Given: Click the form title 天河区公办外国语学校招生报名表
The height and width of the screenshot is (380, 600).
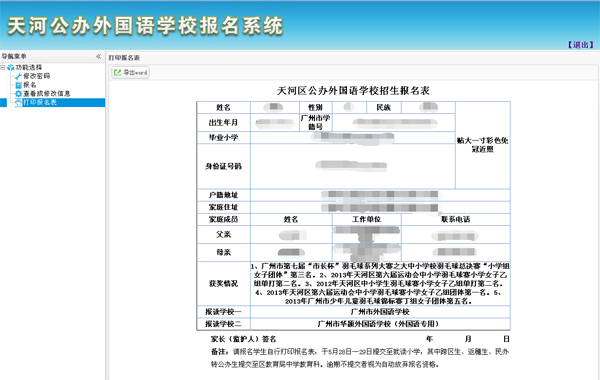Looking at the screenshot, I should [353, 91].
